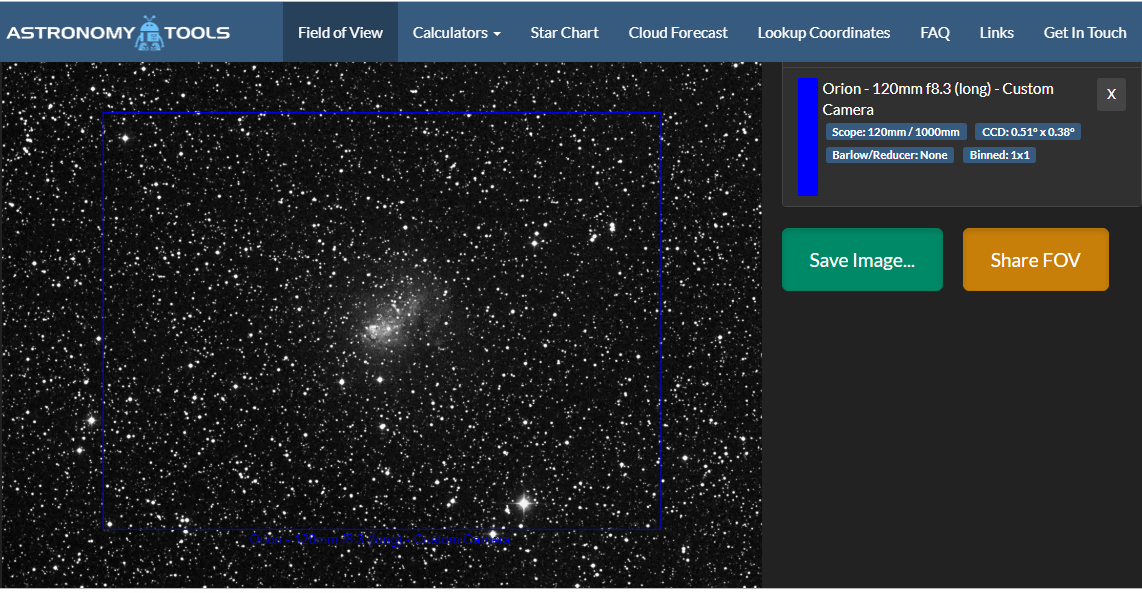Open the Cloud Forecast page
This screenshot has height=593, width=1142.
tap(677, 32)
